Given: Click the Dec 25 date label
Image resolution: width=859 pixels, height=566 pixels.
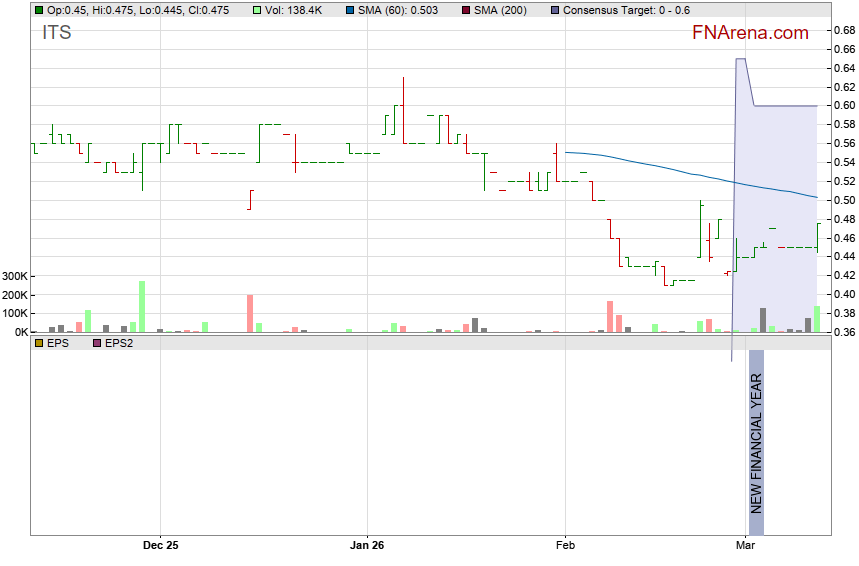Looking at the screenshot, I should point(160,546).
